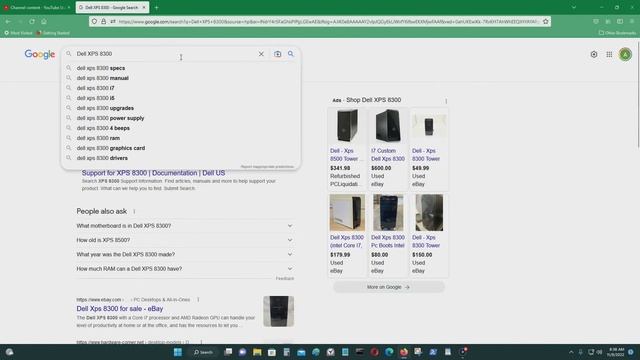Open a new browser tab
Image resolution: width=640 pixels, height=360 pixels.
coord(156,7)
